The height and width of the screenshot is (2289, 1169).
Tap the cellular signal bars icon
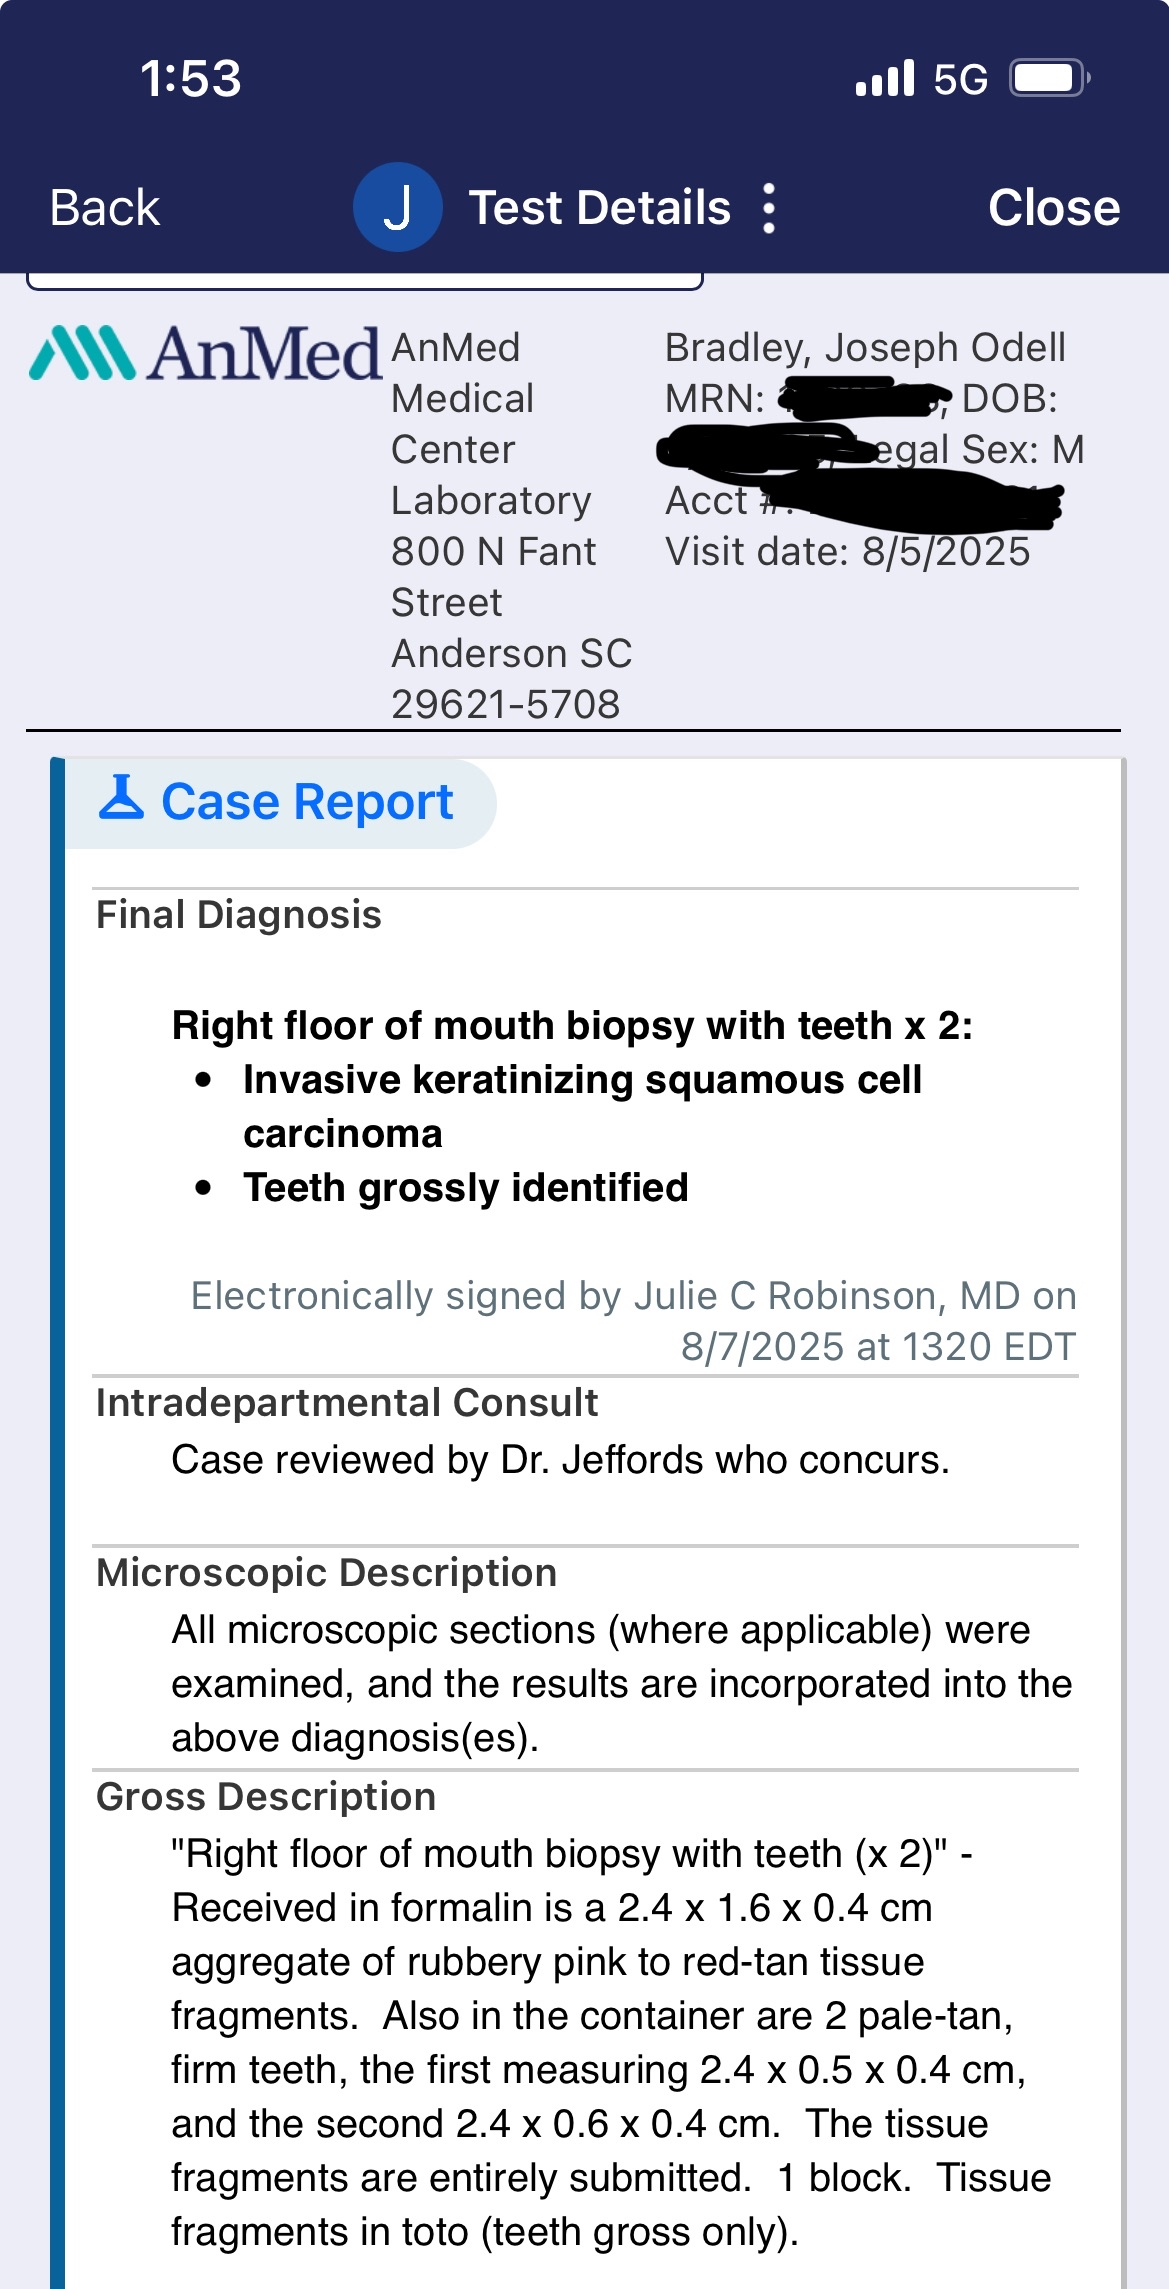(884, 78)
